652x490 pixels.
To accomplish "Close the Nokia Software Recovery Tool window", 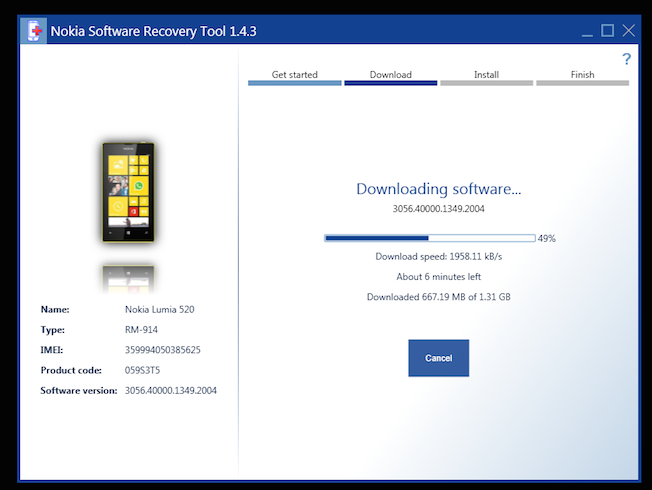I will click(x=628, y=31).
